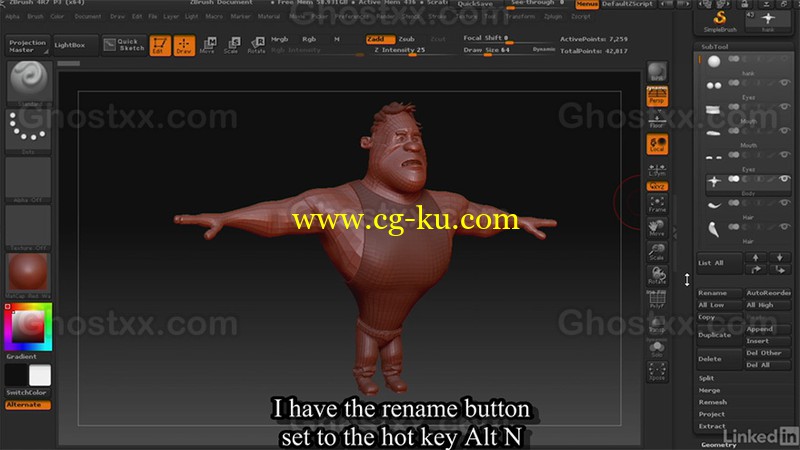The width and height of the screenshot is (800, 450).
Task: Select the SimpleBrush tool icon
Action: (719, 22)
